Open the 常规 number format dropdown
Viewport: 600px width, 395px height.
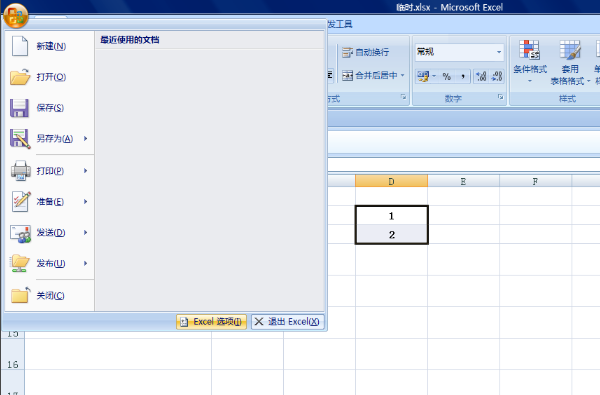pyautogui.click(x=499, y=52)
